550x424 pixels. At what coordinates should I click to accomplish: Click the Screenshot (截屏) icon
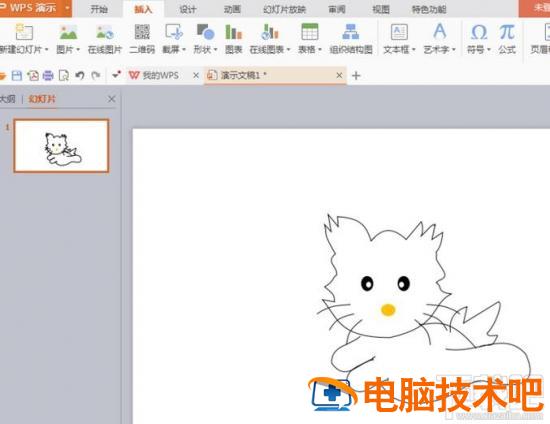pos(174,32)
